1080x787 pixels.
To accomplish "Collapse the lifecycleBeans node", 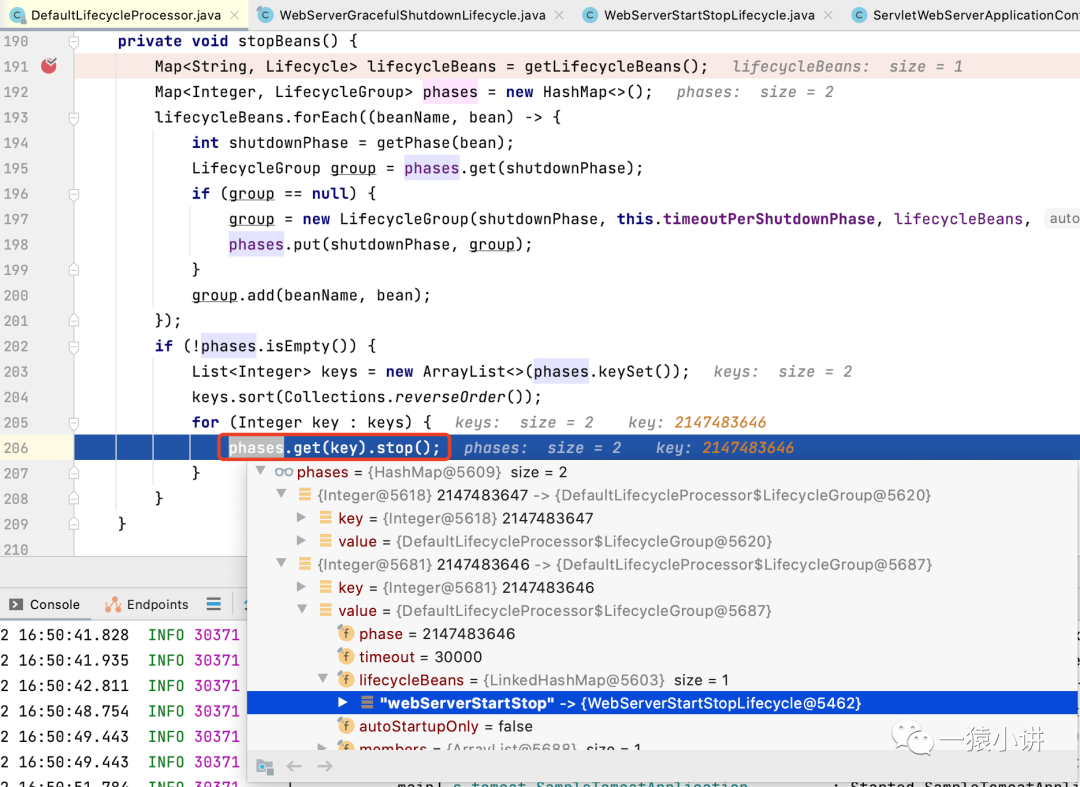I will coord(322,680).
